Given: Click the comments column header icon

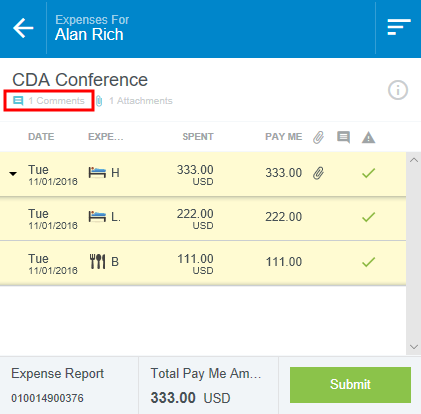Looking at the screenshot, I should pyautogui.click(x=343, y=137).
